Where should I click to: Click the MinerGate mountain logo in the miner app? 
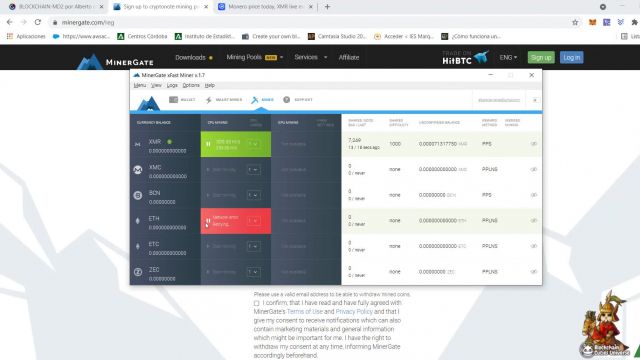[x=148, y=104]
